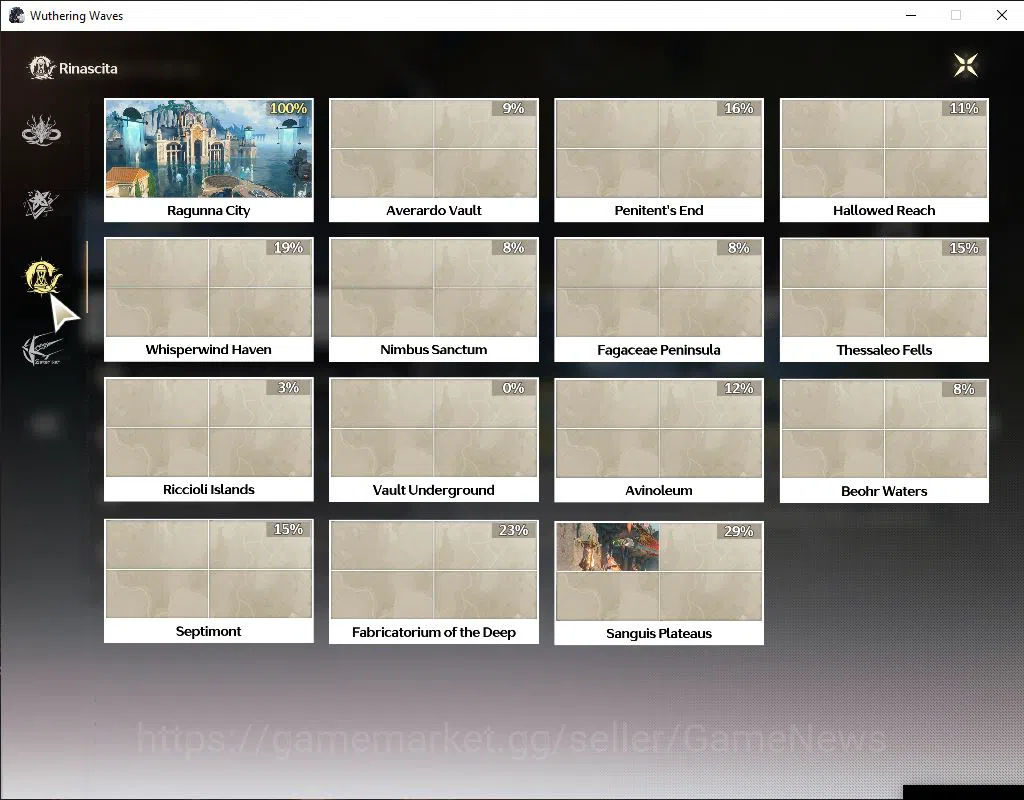Open the Penitent's End card
The image size is (1024, 800).
click(x=659, y=160)
